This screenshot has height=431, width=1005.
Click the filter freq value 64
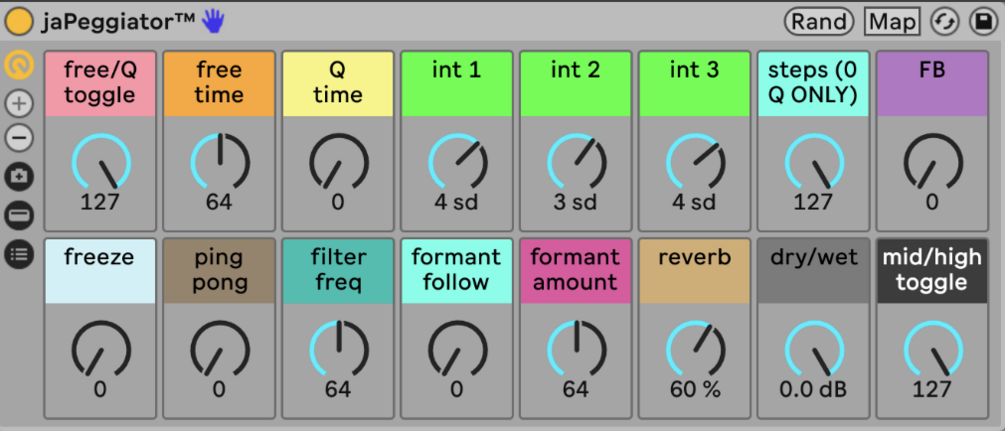pos(338,389)
